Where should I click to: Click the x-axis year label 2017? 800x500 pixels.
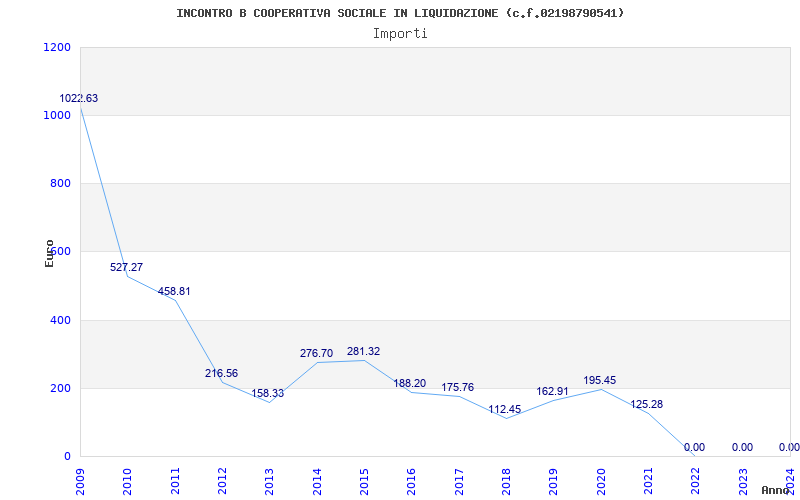459,481
